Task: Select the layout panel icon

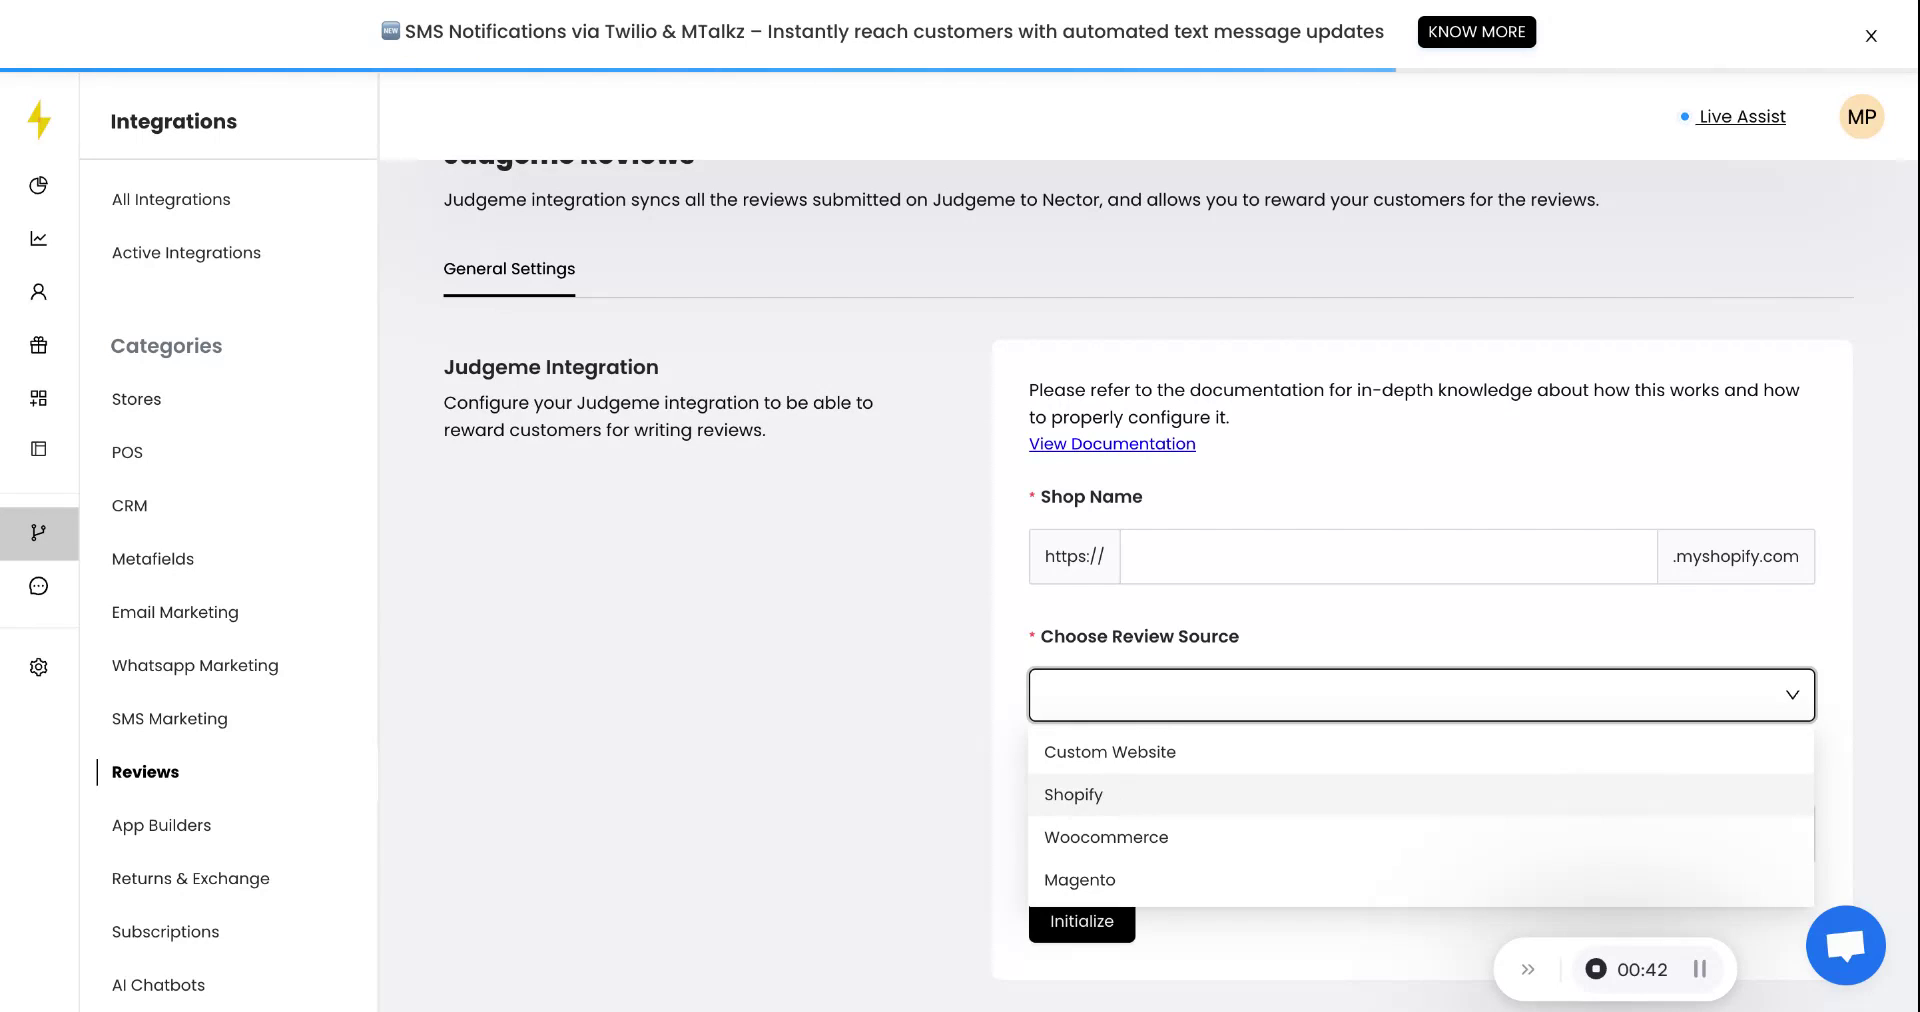Action: [x=38, y=449]
